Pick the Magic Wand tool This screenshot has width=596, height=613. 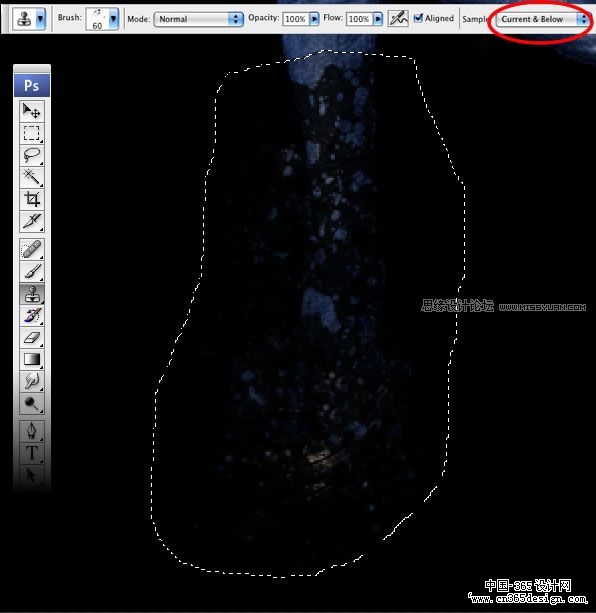(x=32, y=177)
